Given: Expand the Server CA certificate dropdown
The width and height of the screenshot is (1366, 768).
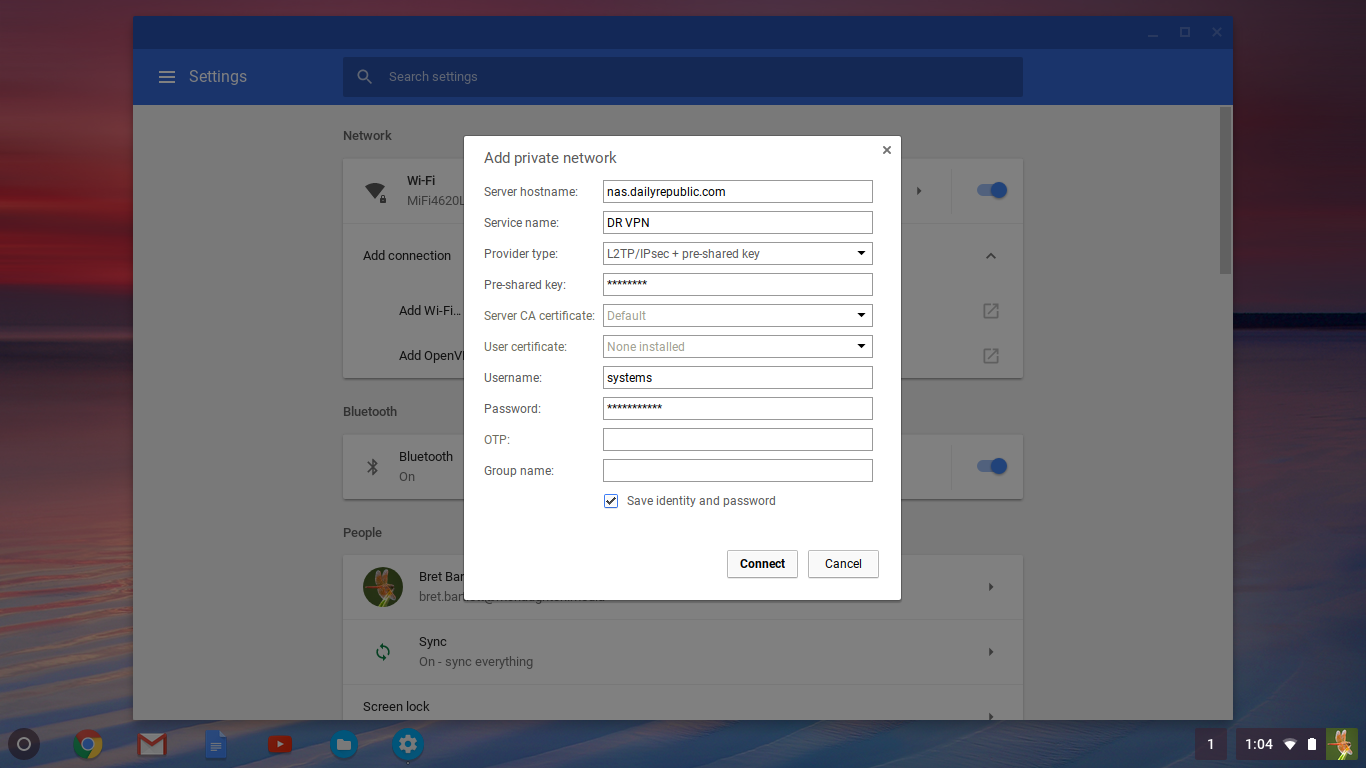Looking at the screenshot, I should pos(737,316).
